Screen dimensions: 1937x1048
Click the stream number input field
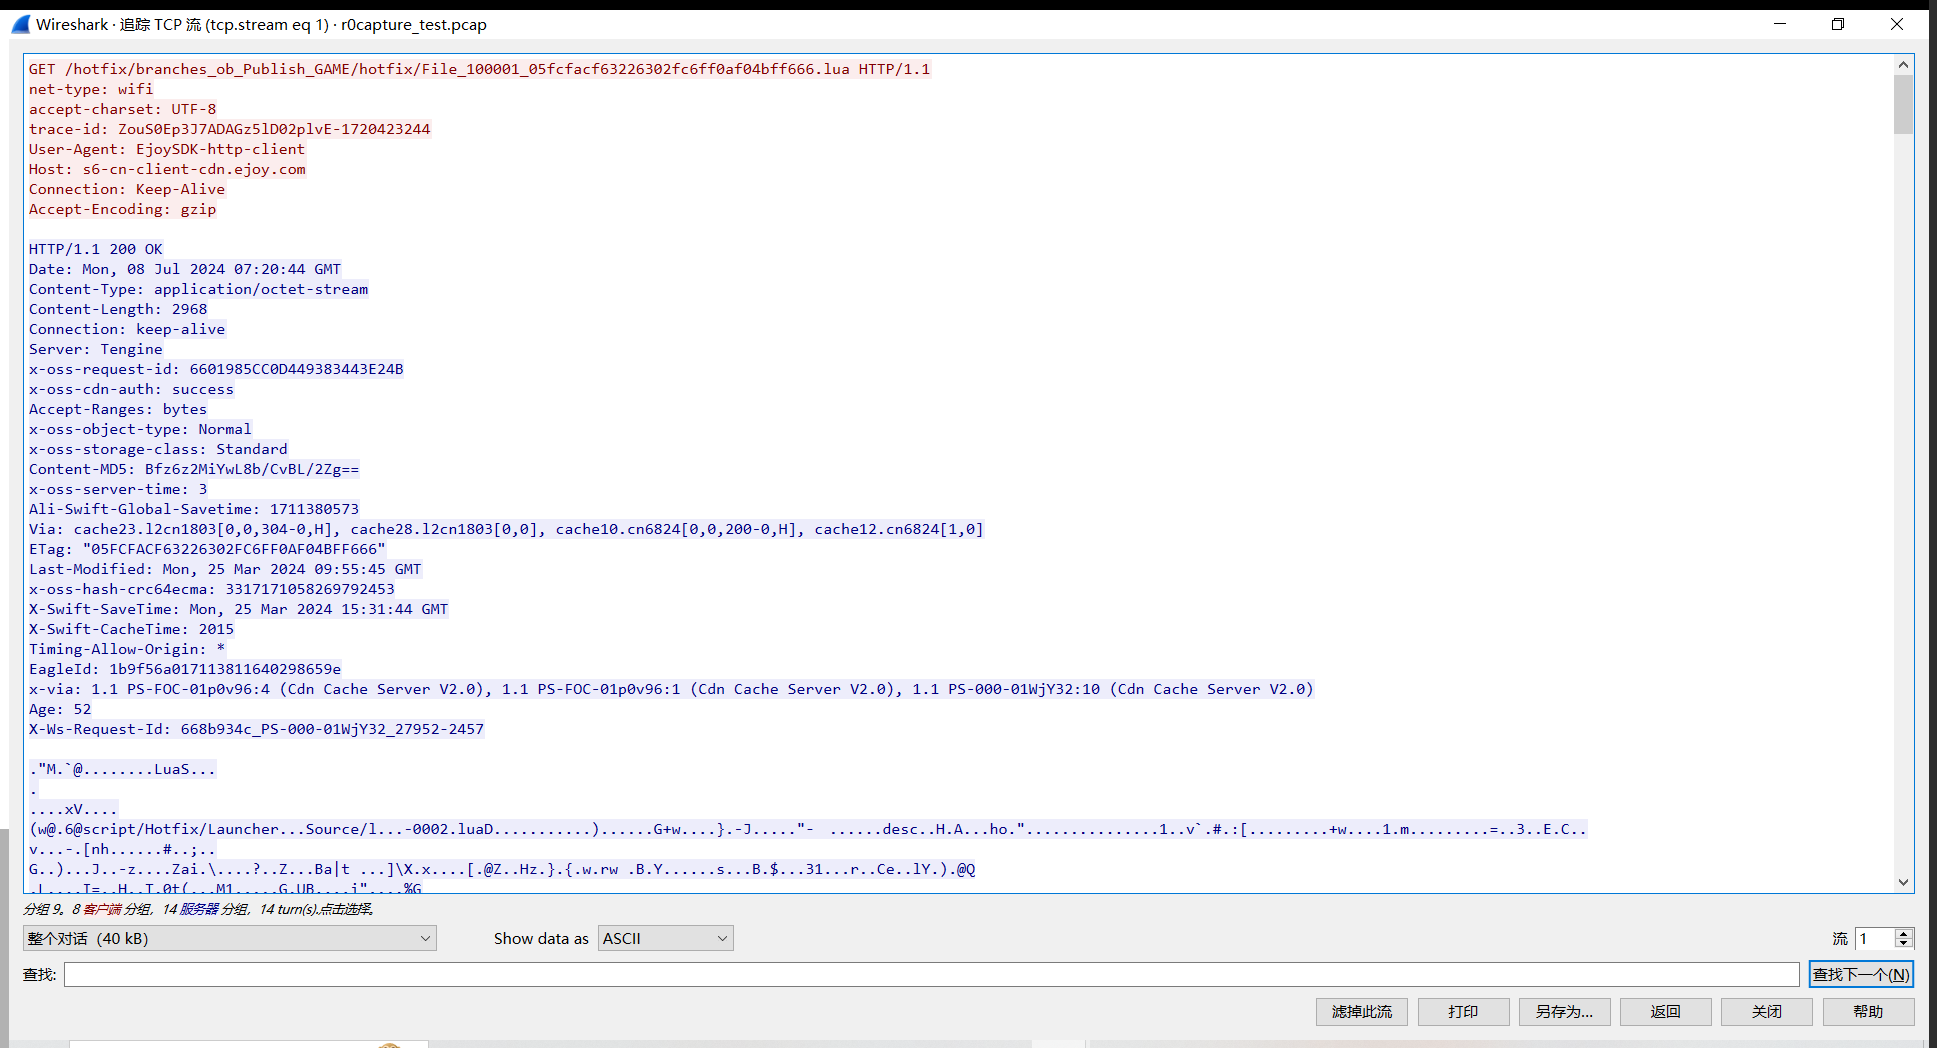[x=1875, y=938]
